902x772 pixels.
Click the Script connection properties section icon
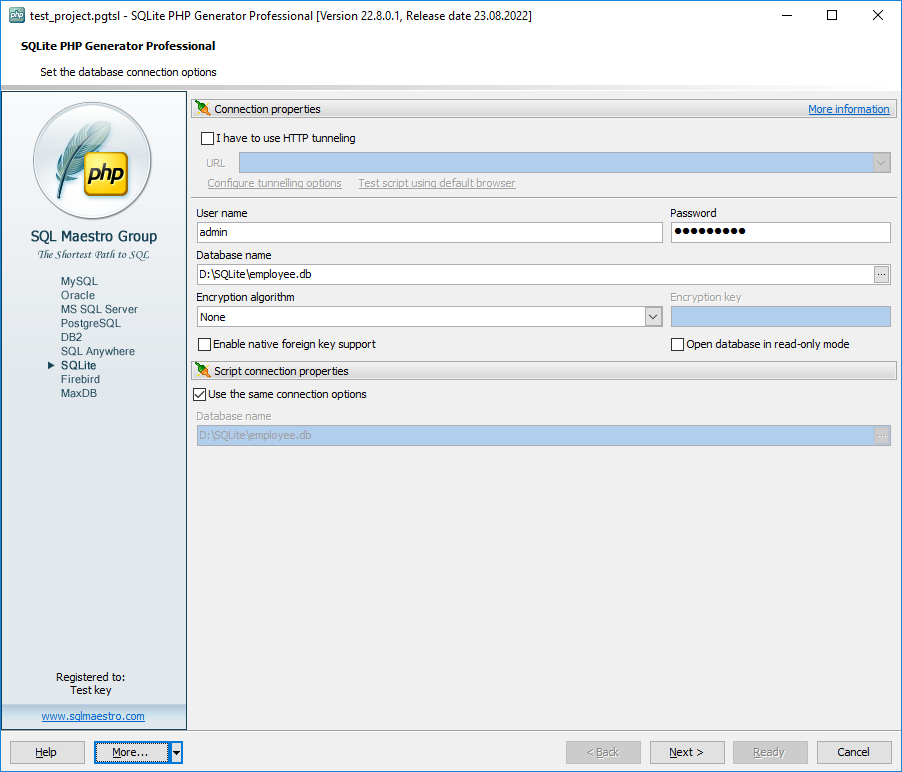pyautogui.click(x=203, y=370)
